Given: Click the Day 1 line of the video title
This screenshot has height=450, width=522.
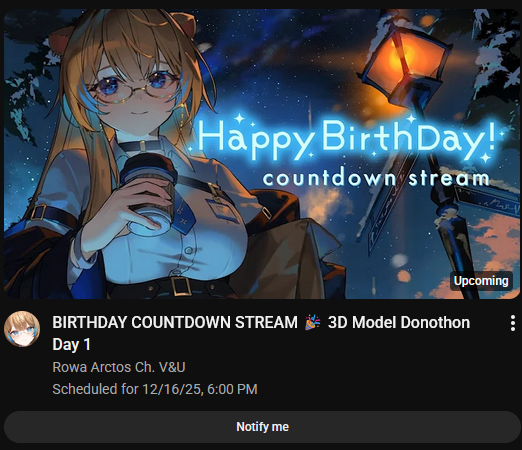Looking at the screenshot, I should (x=71, y=344).
